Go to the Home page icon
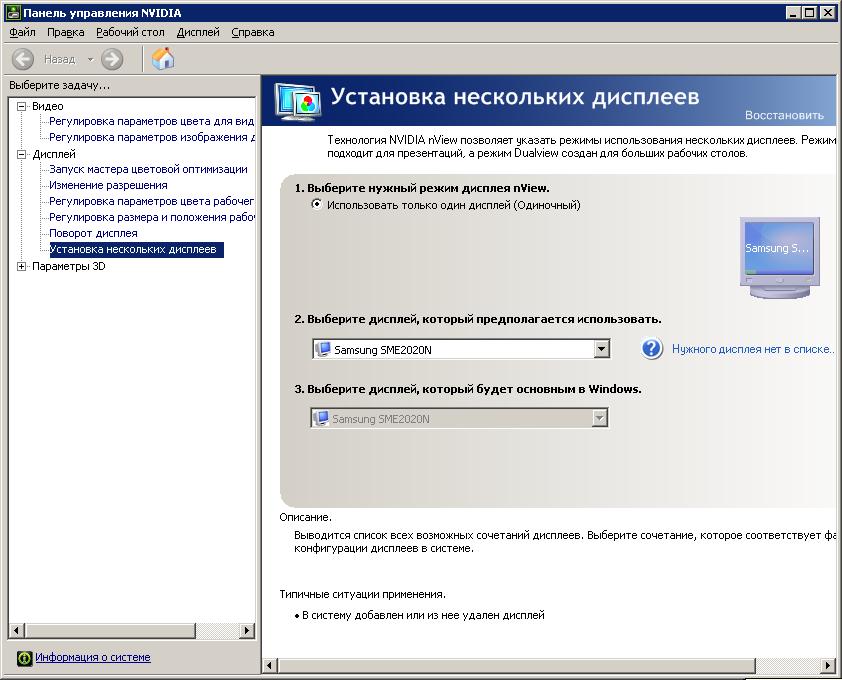842x680 pixels. [163, 59]
